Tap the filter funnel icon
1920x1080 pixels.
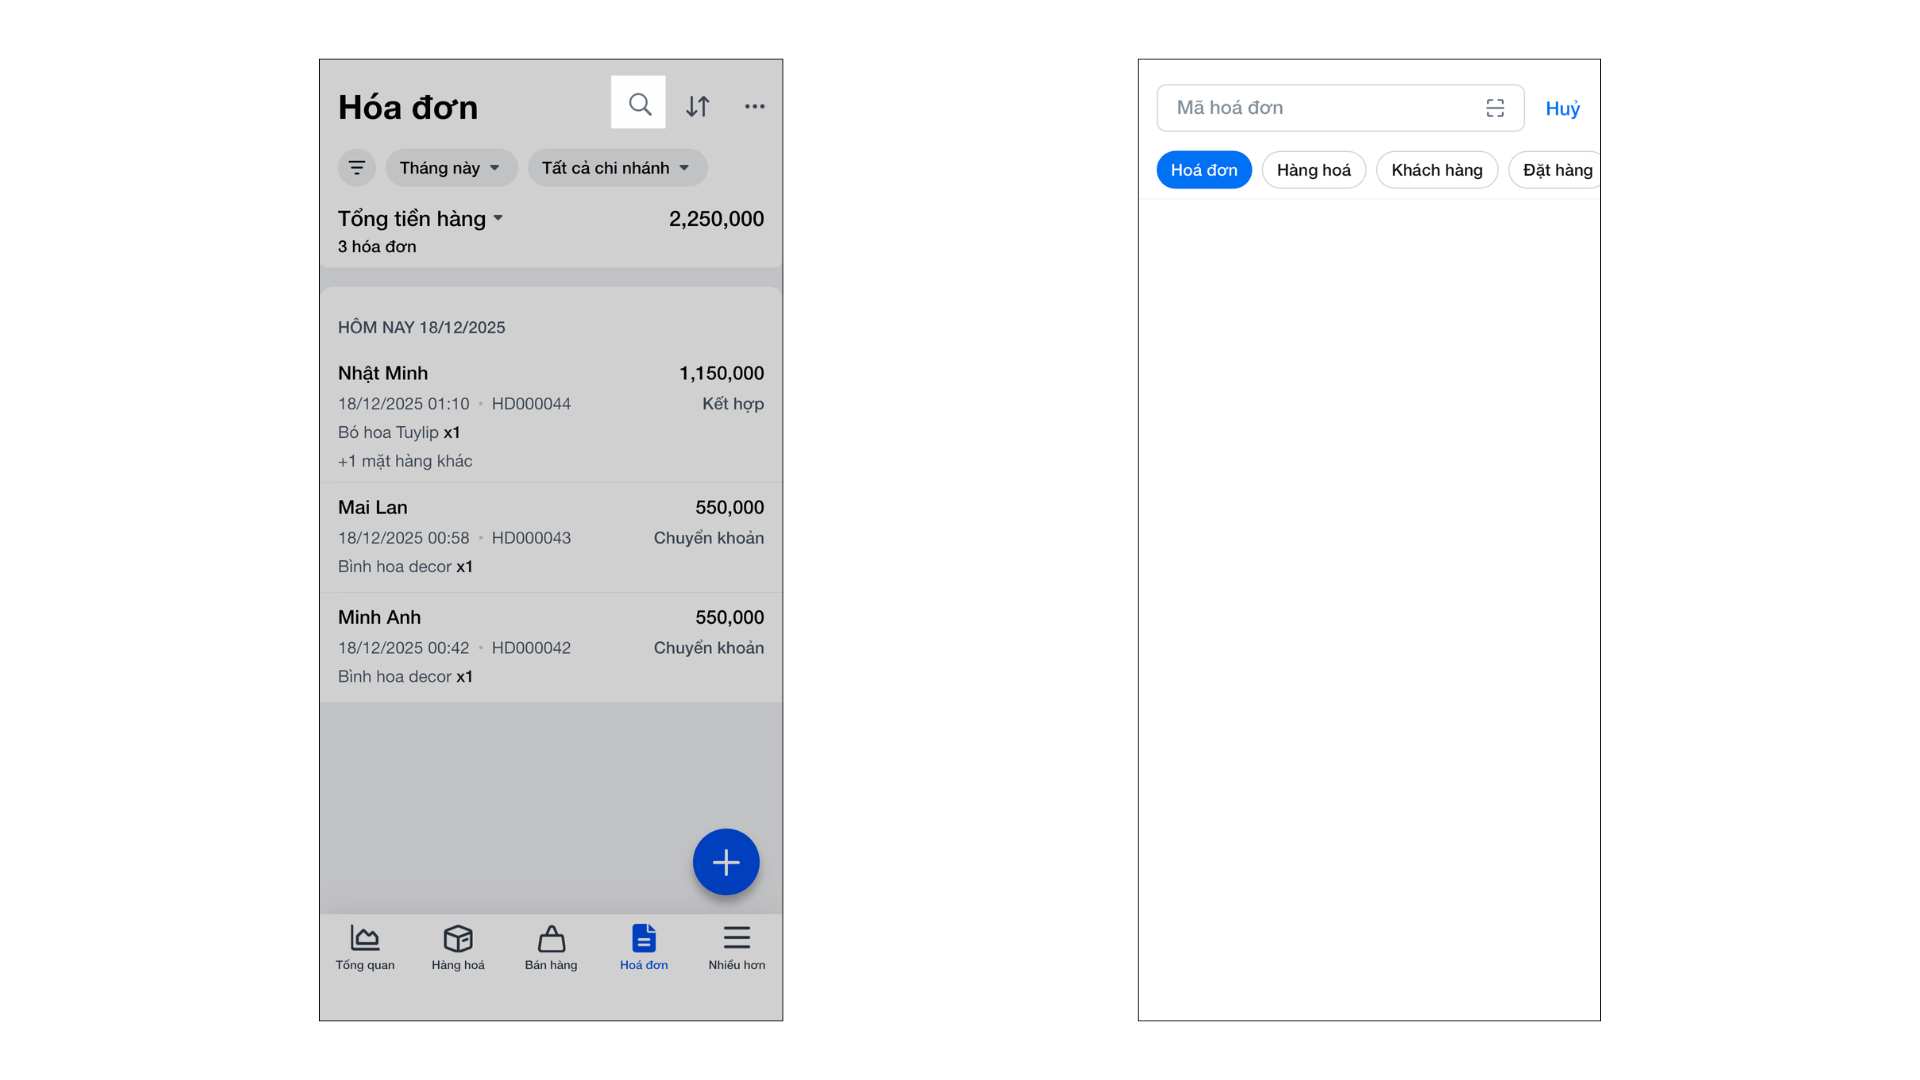click(x=357, y=167)
